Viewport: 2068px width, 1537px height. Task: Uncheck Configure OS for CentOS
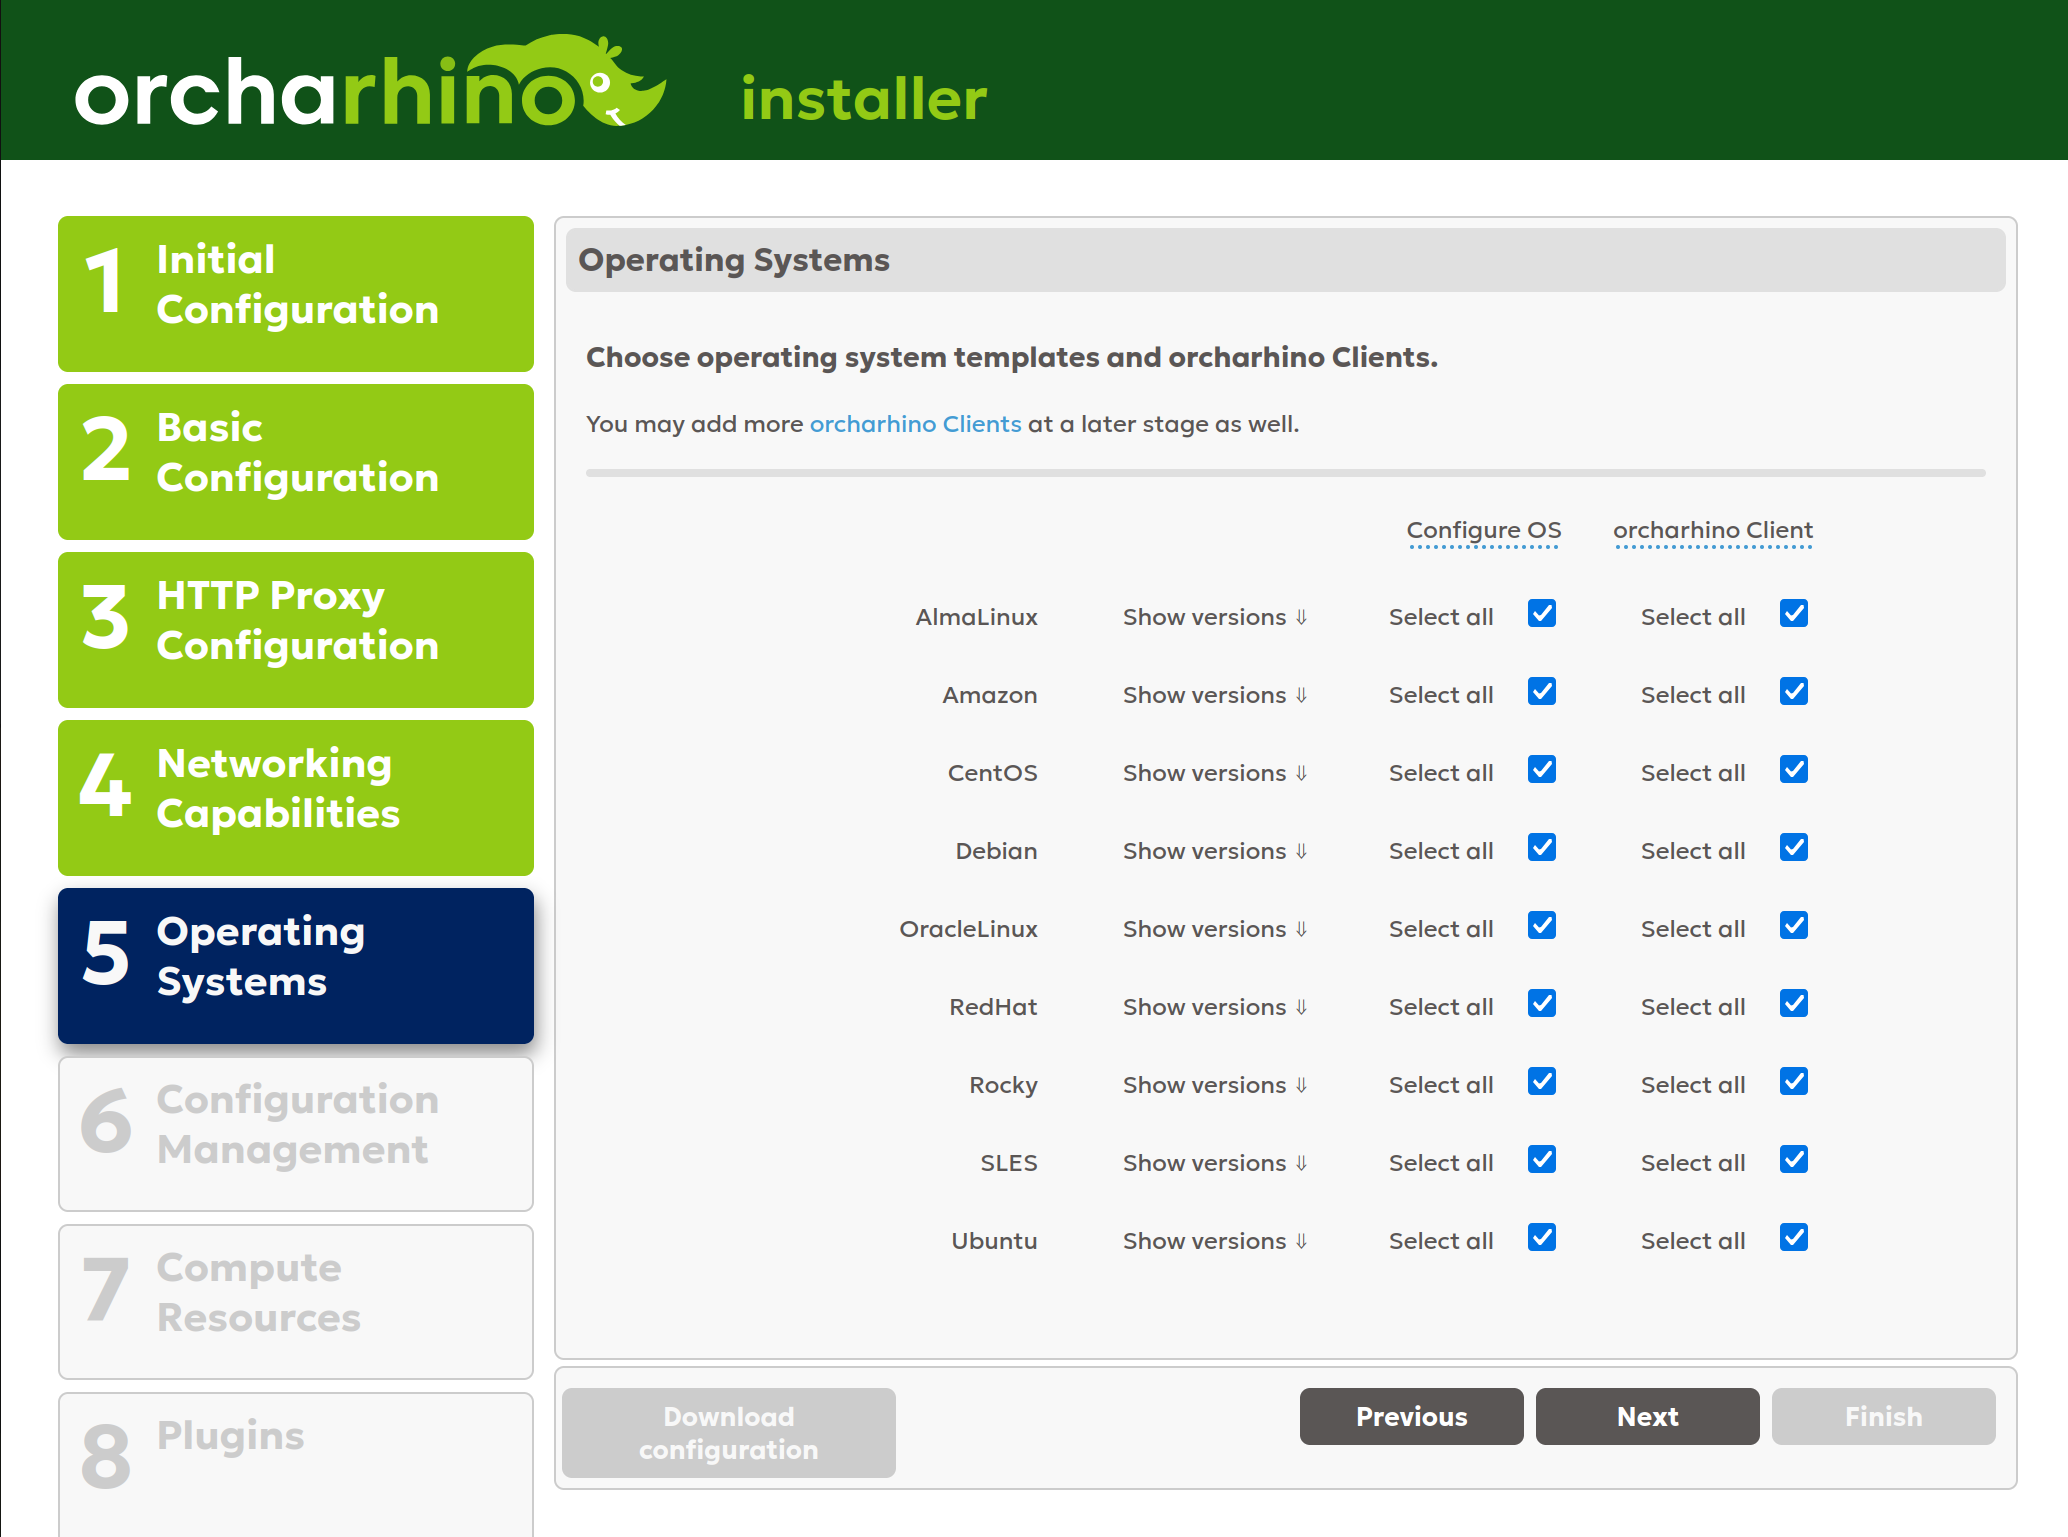(1541, 770)
